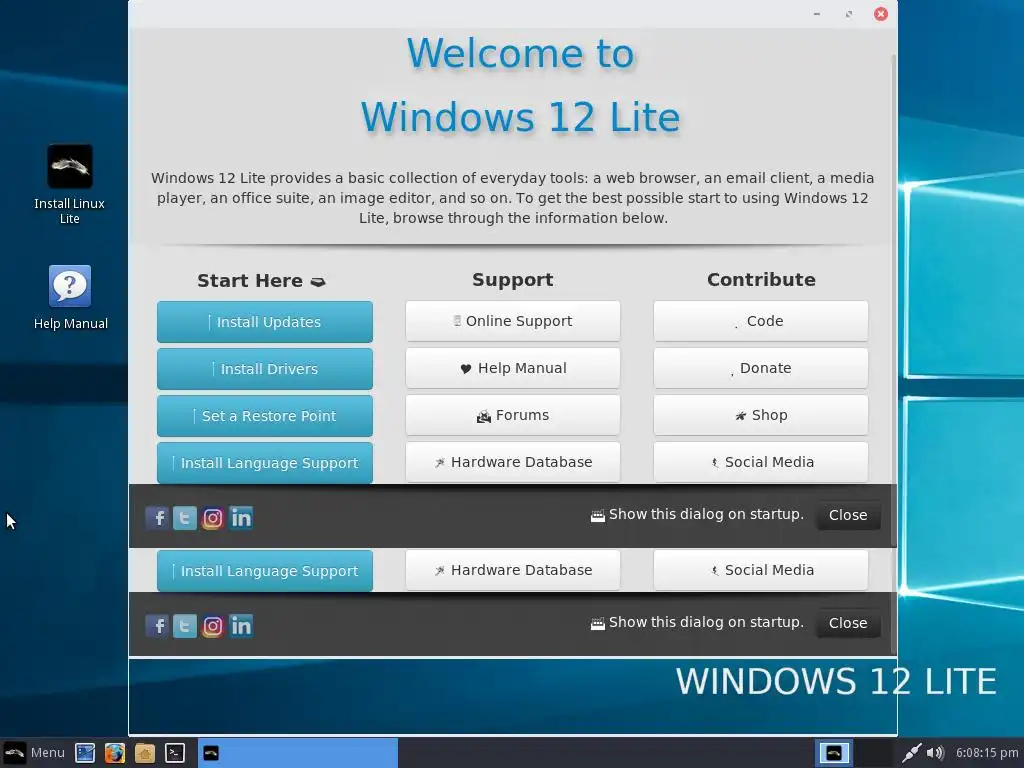Click the upper Social Media button
Screen dimensions: 1024x768
coord(761,462)
